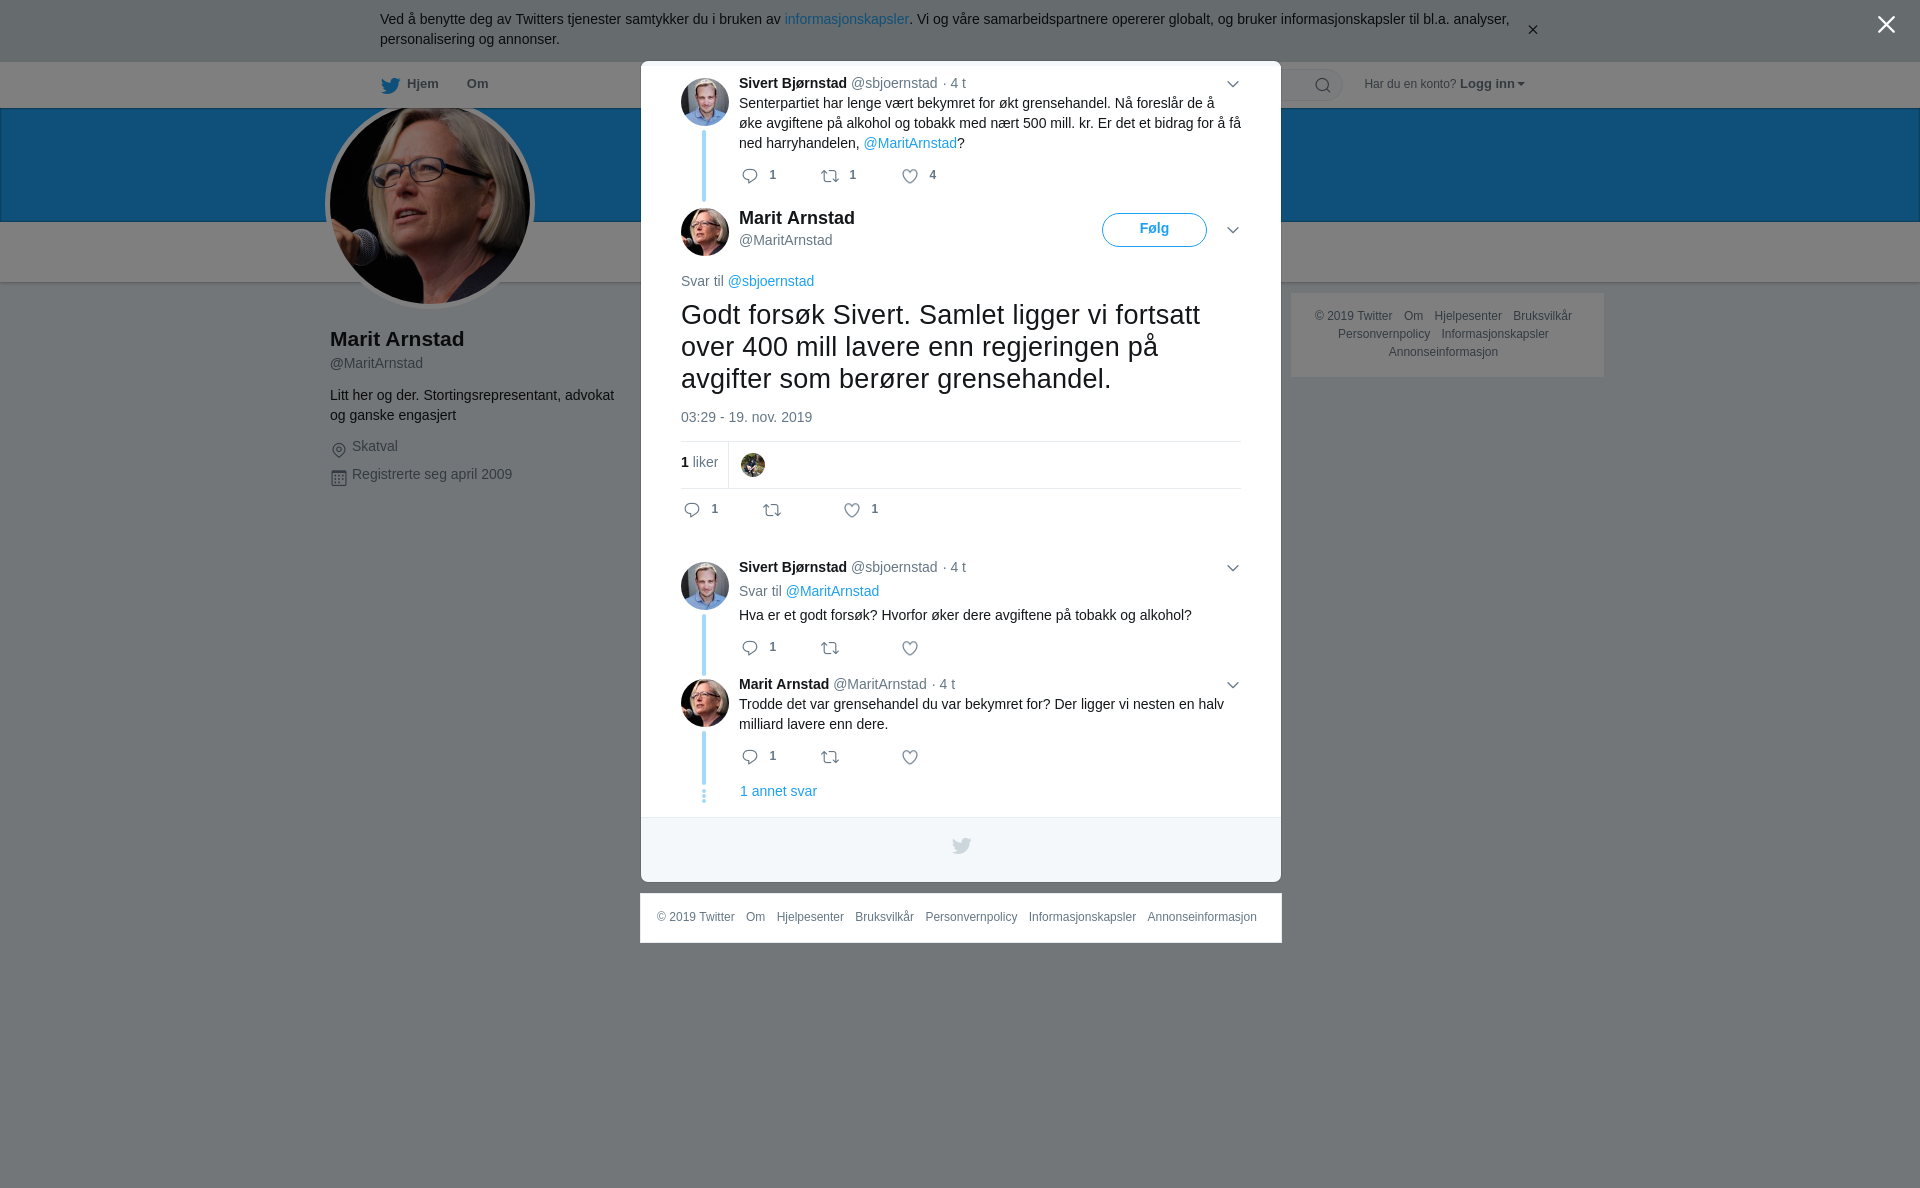View the avatar of the user who liked
The width and height of the screenshot is (1920, 1188).
[753, 465]
